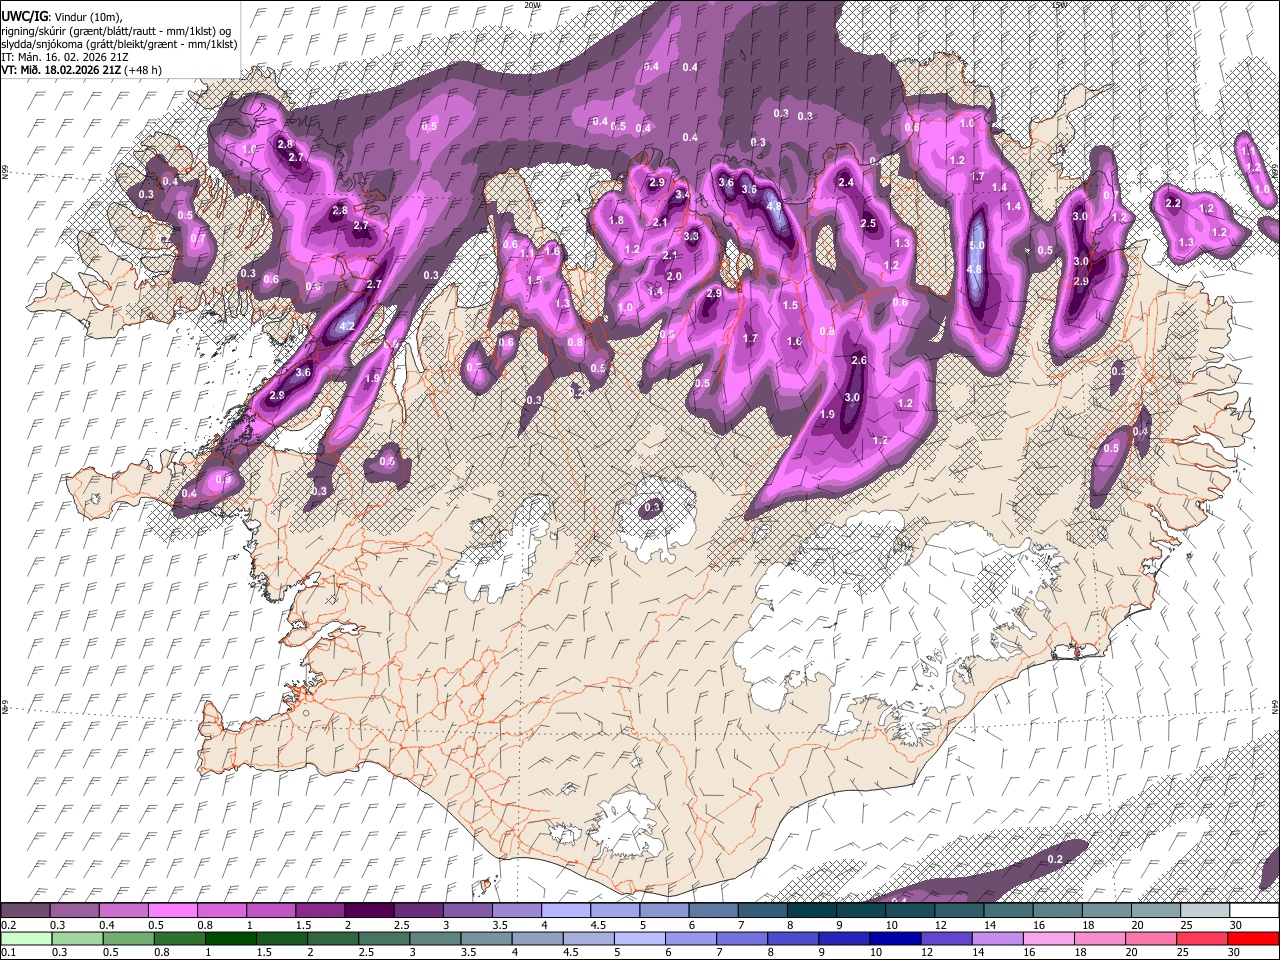The height and width of the screenshot is (960, 1280).
Task: Click the rigning/skúrir legend description line
Action: point(117,30)
